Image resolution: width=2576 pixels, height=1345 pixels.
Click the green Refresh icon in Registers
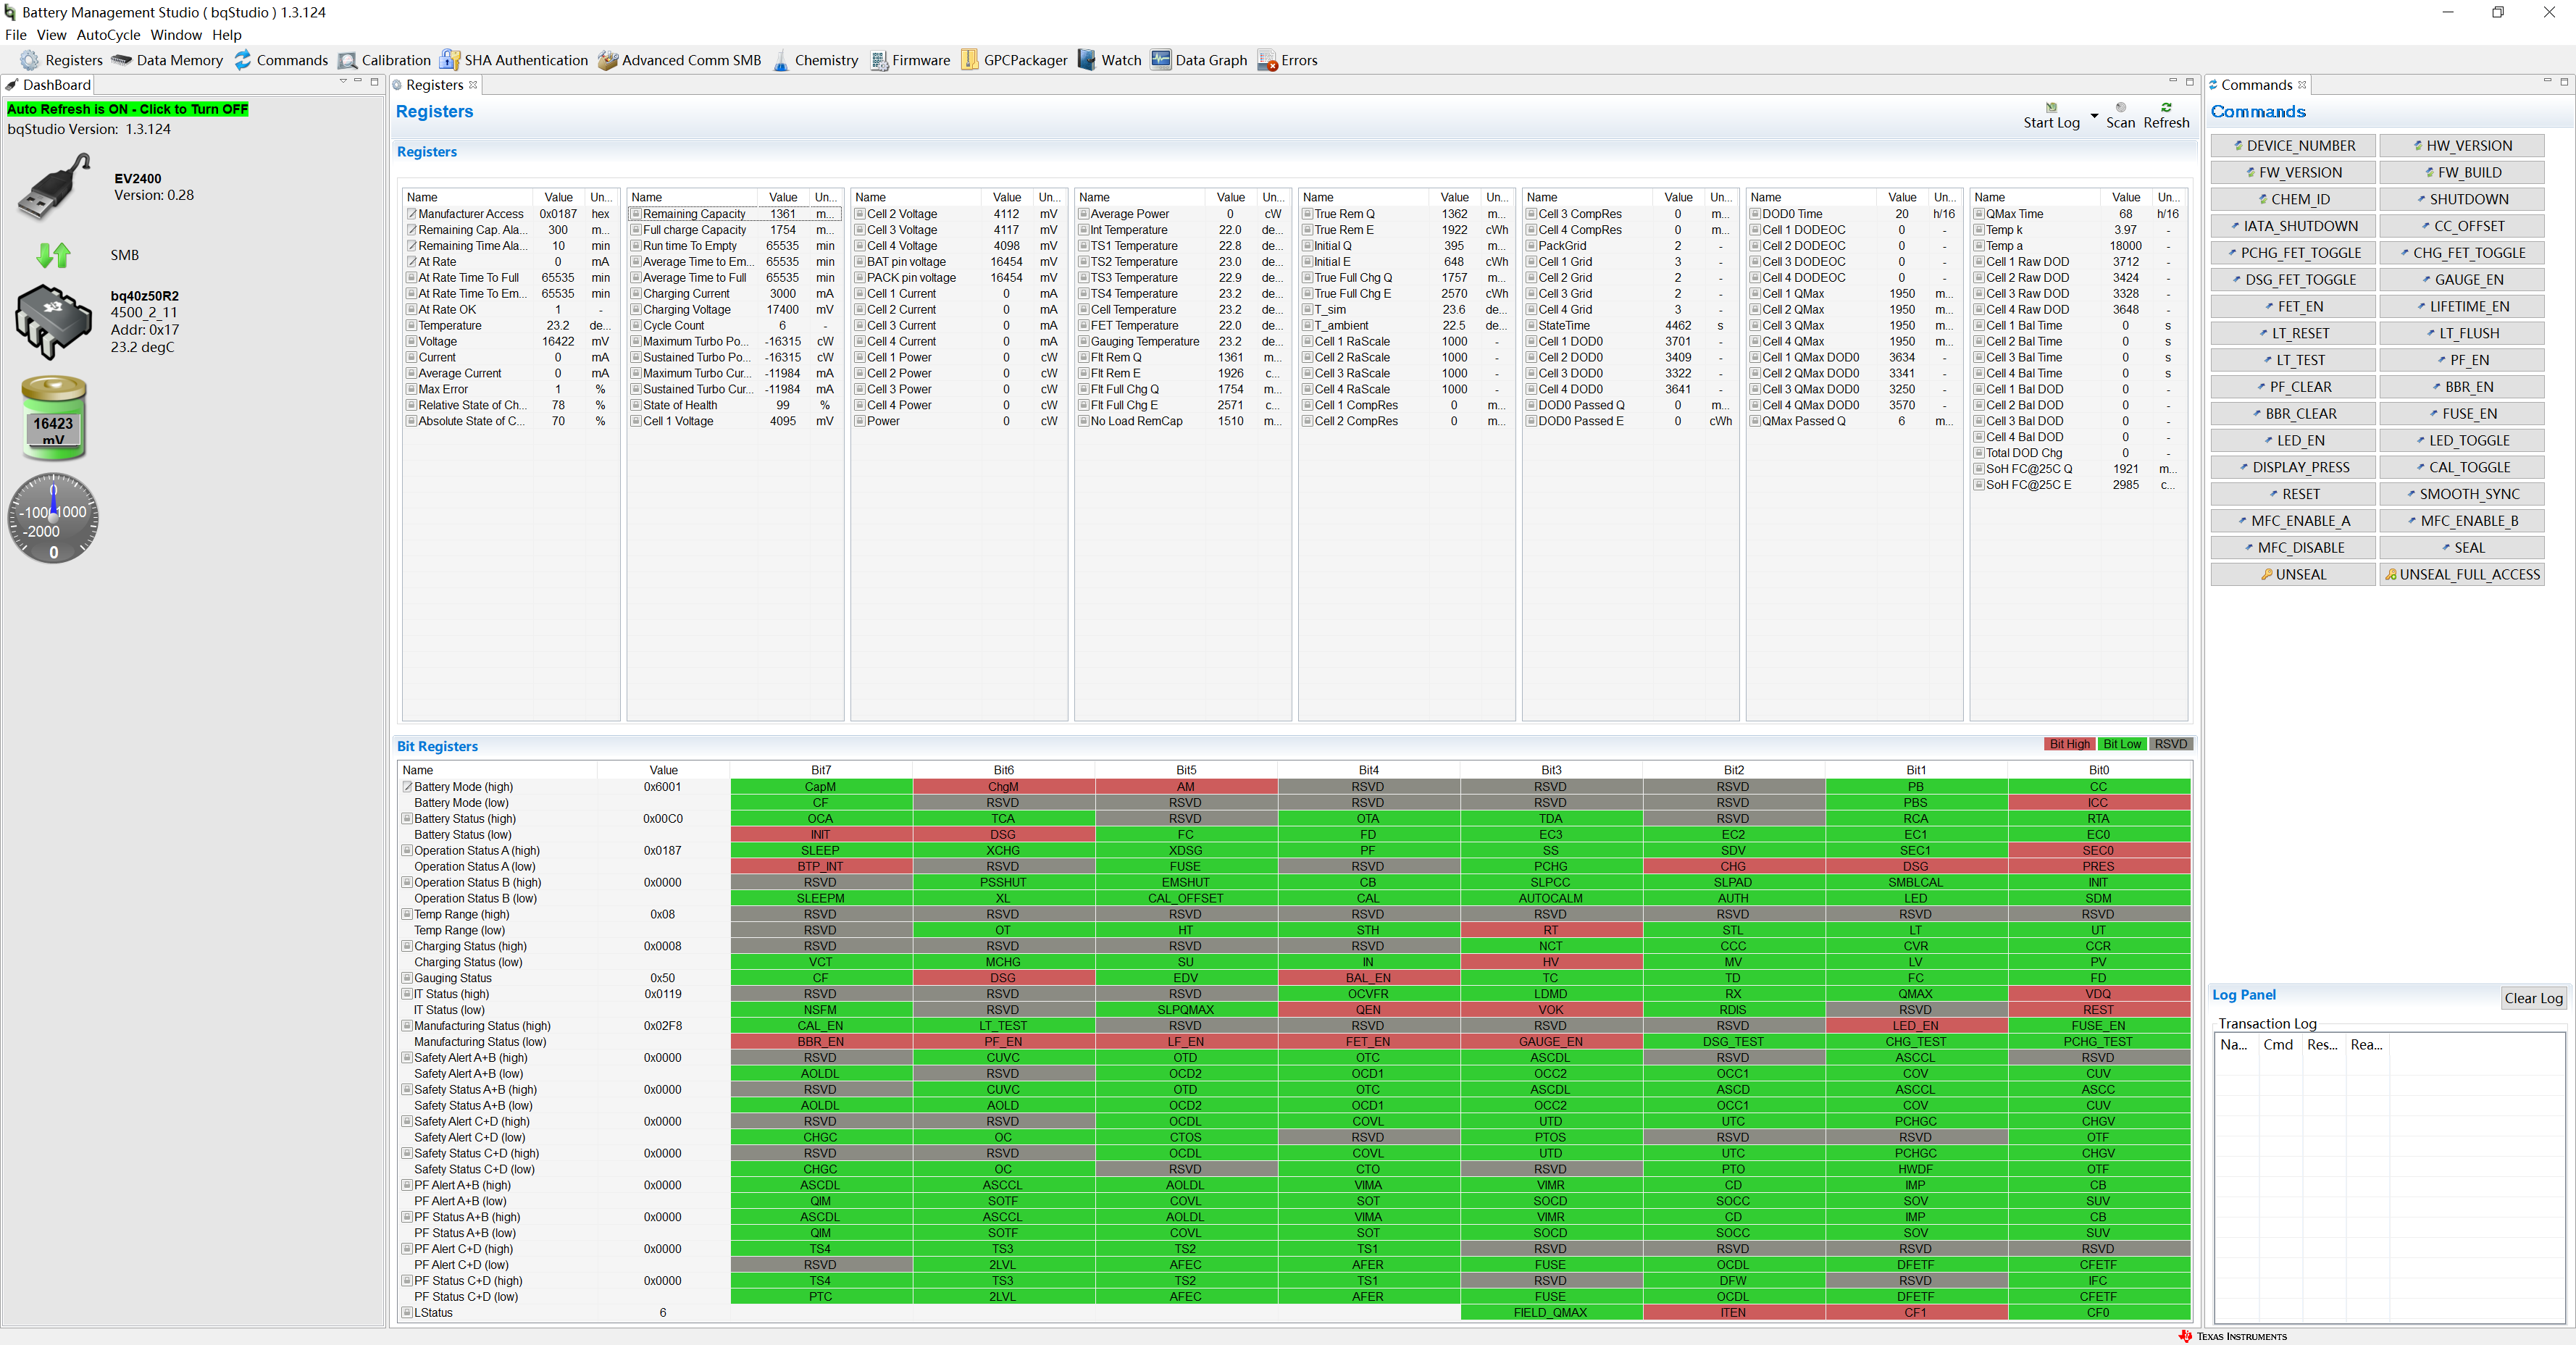pyautogui.click(x=2166, y=107)
